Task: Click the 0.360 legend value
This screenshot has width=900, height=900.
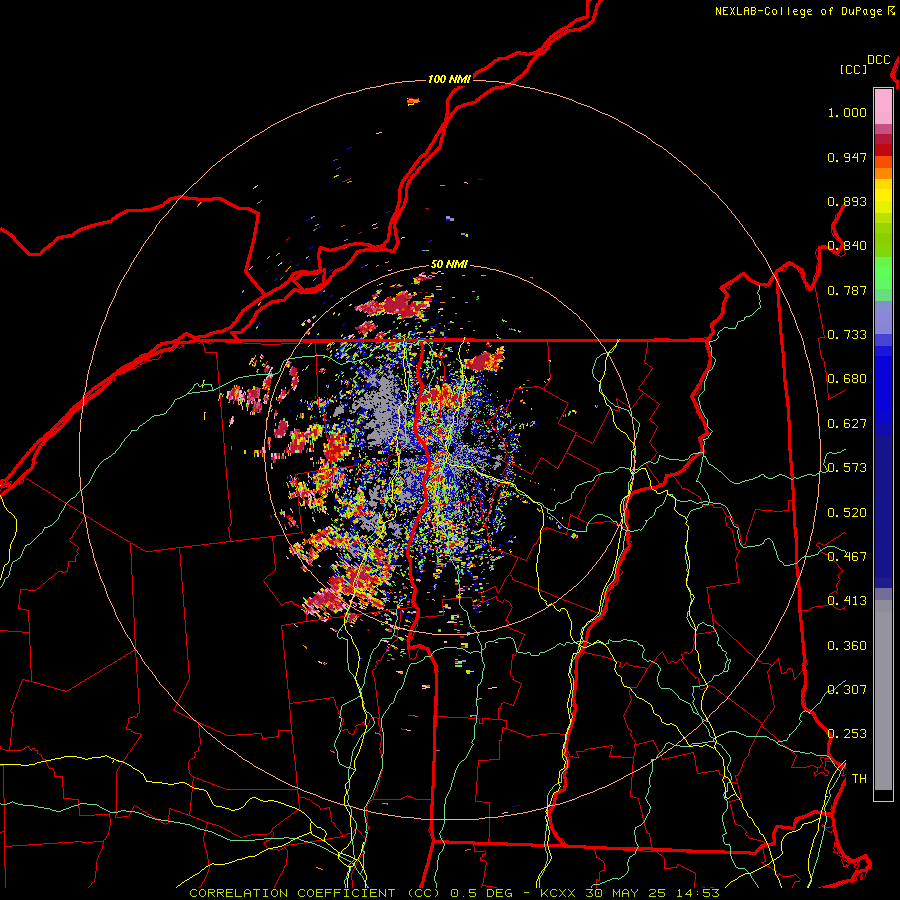Action: pos(847,646)
